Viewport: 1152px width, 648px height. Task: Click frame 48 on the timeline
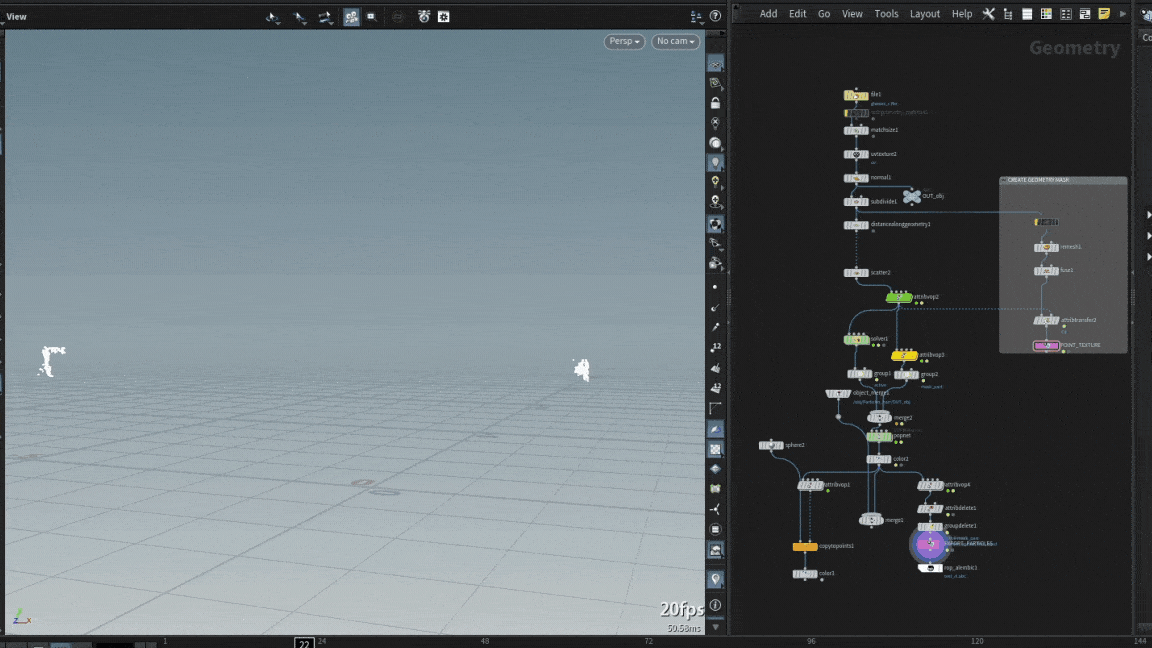point(485,641)
